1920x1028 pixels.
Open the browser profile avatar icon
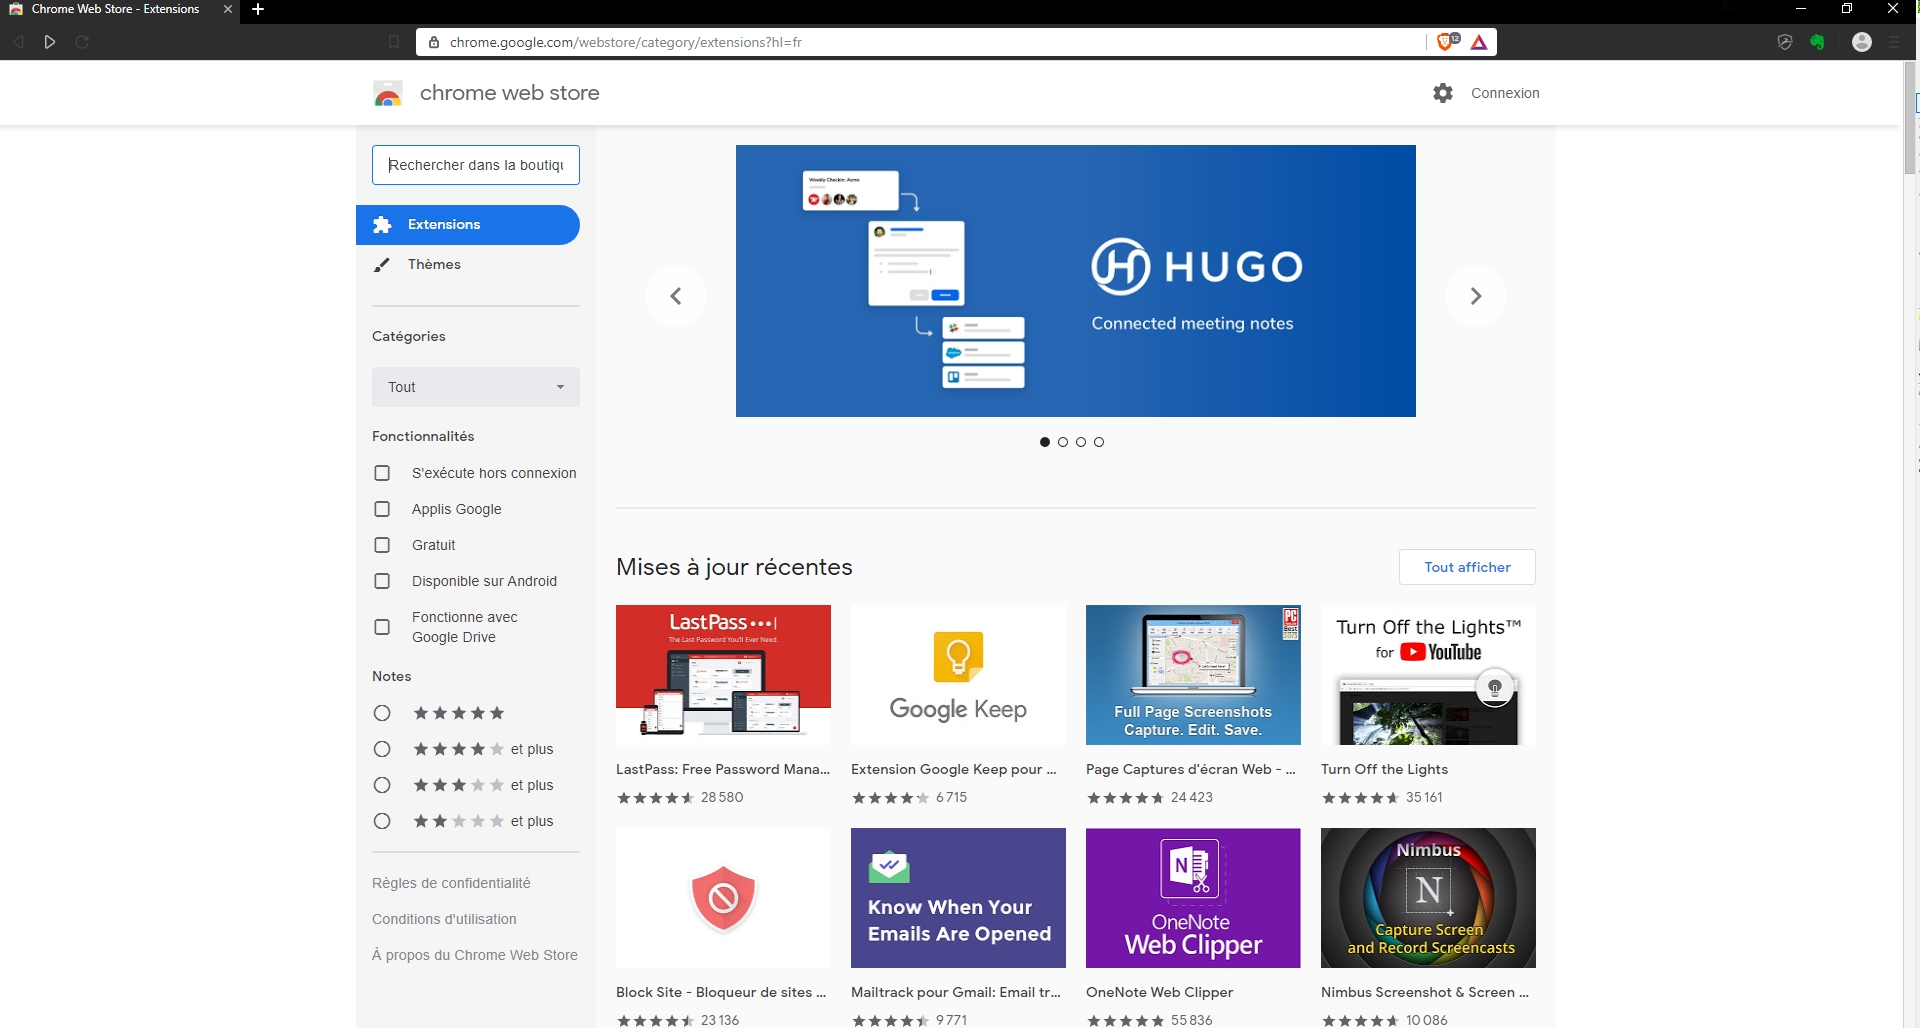(x=1861, y=42)
